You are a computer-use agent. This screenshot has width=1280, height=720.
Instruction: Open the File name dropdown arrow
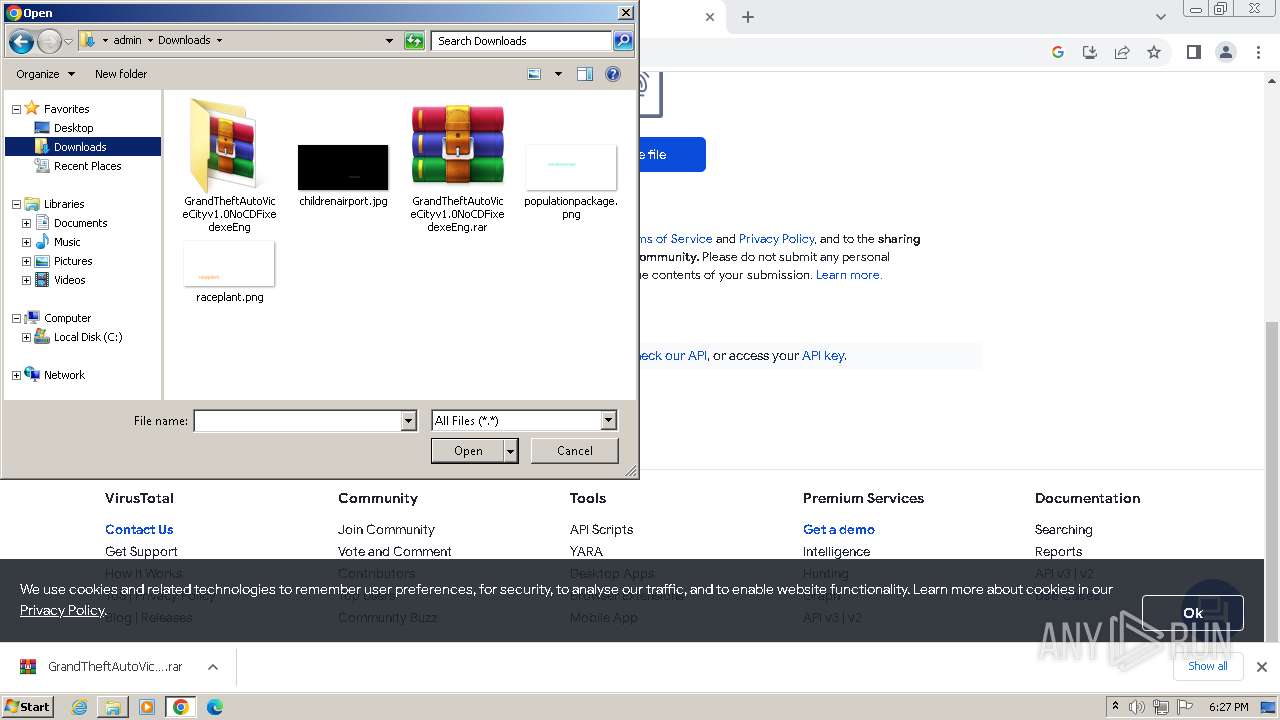pos(408,421)
